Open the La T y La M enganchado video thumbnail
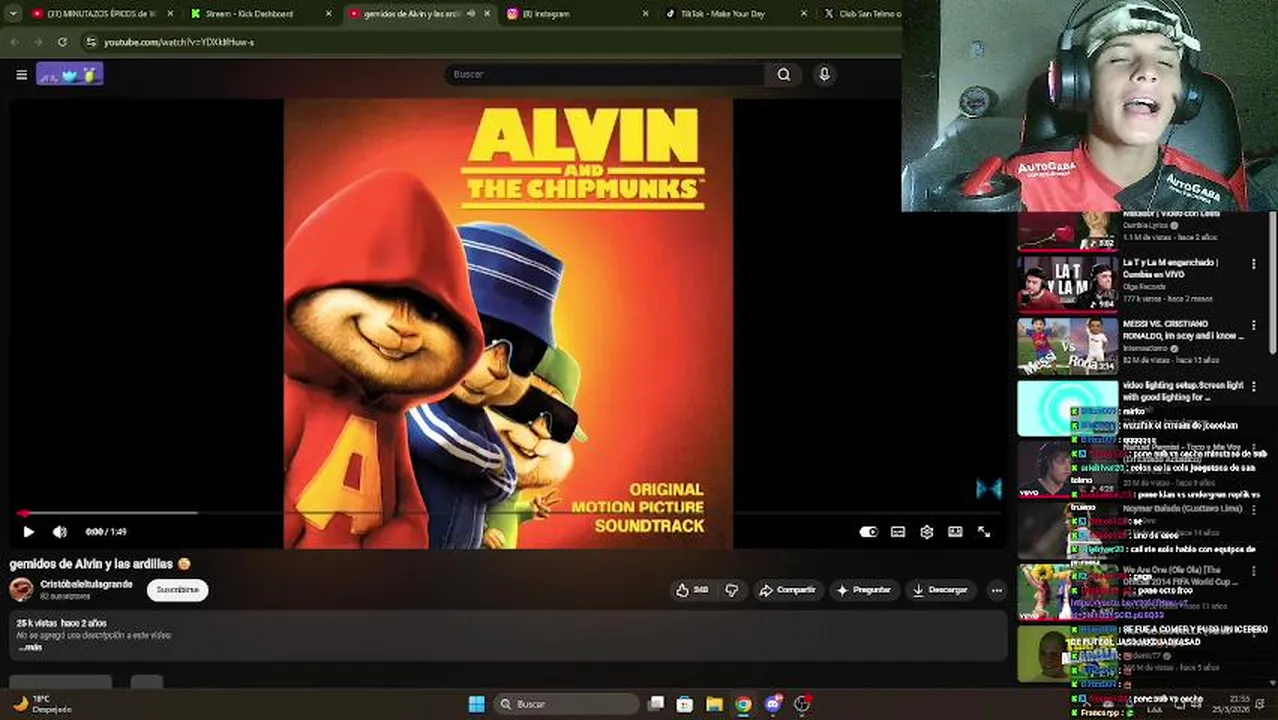Image resolution: width=1278 pixels, height=720 pixels. [x=1067, y=283]
